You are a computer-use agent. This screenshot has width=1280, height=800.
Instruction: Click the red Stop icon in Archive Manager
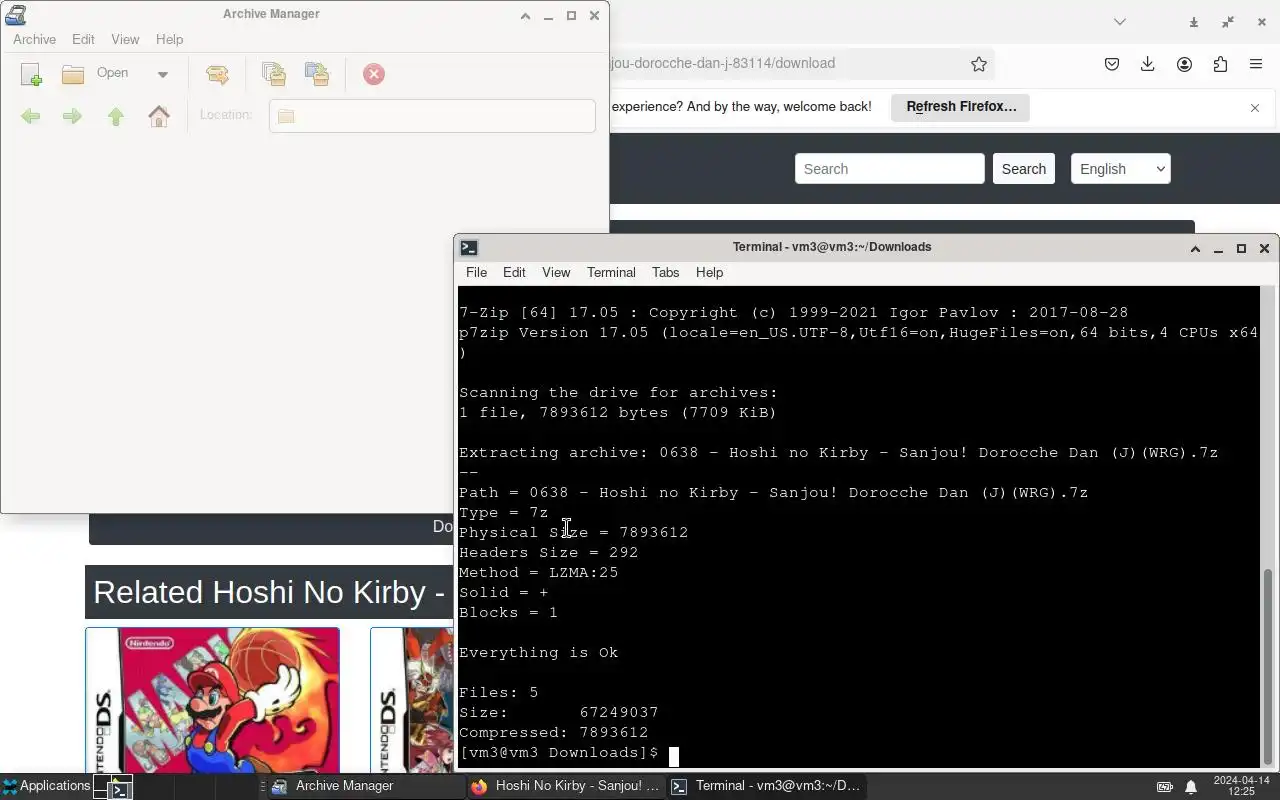click(x=374, y=74)
